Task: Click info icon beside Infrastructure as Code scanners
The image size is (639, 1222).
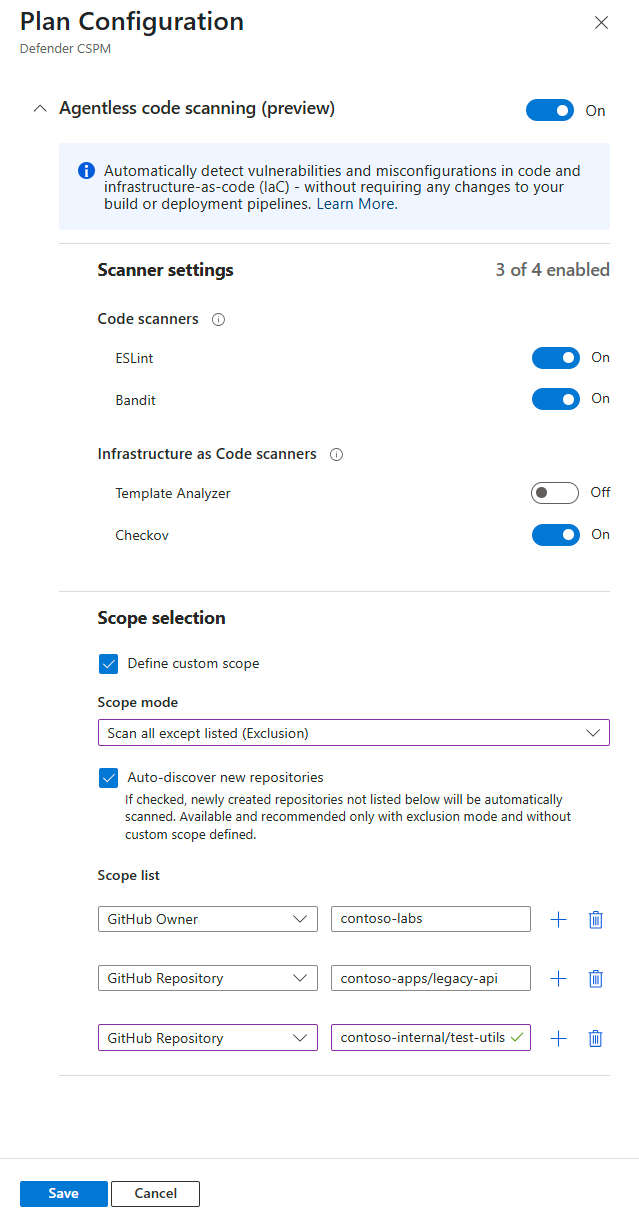Action: click(x=336, y=454)
